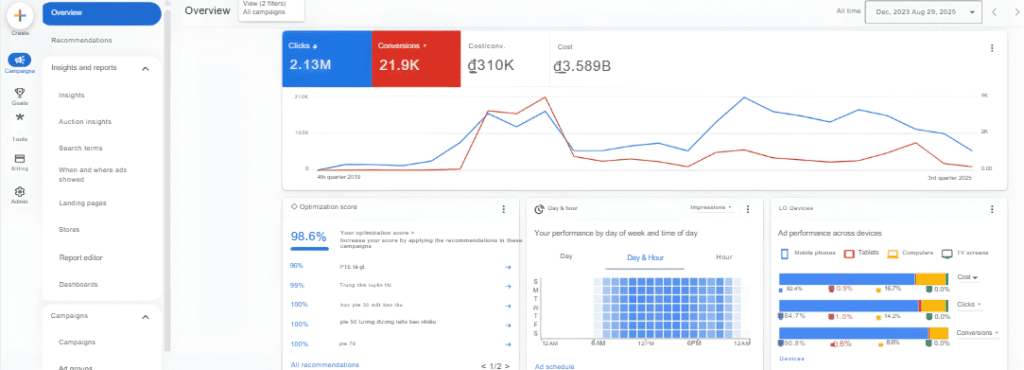Click arrow on "pte 79" row
Viewport: 1024px width, 370px height.
(507, 344)
